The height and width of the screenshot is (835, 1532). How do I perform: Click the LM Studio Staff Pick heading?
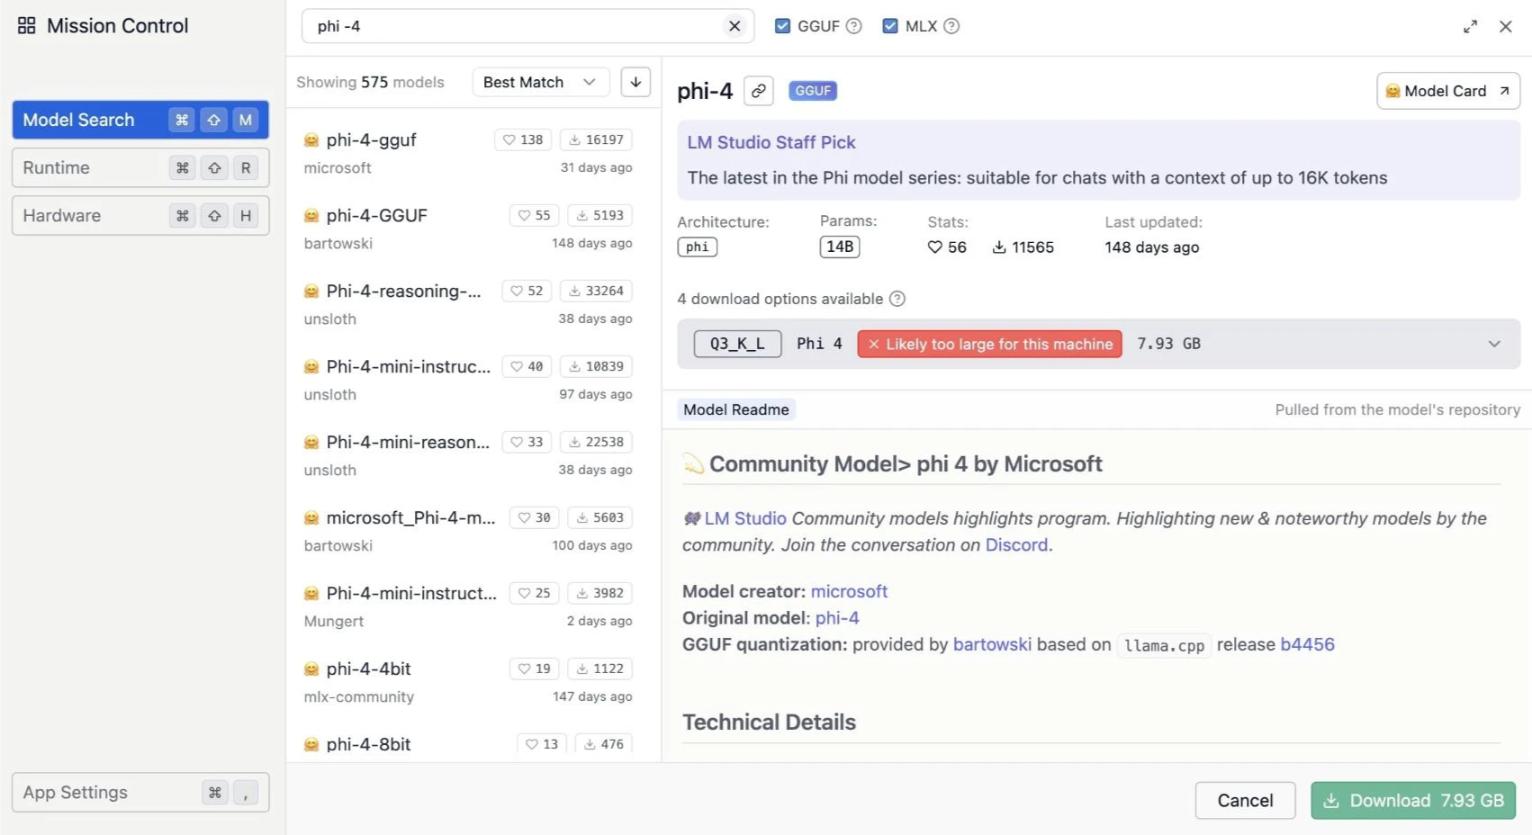coord(771,143)
